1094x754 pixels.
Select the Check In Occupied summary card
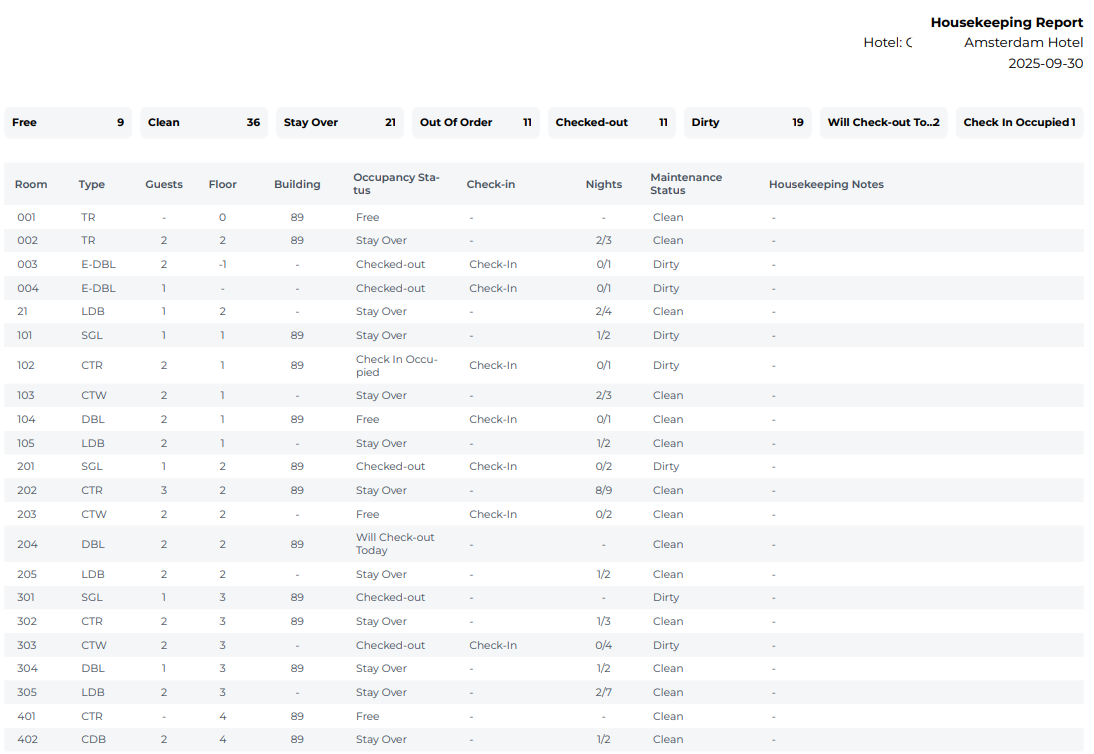[1019, 122]
